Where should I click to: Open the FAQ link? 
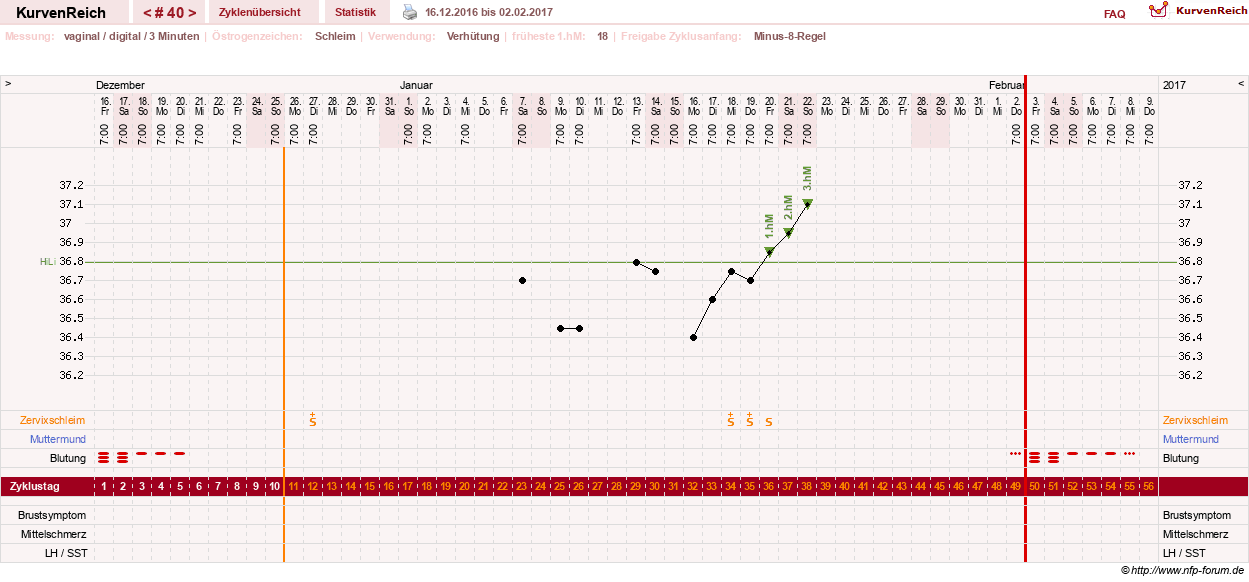coord(1114,14)
